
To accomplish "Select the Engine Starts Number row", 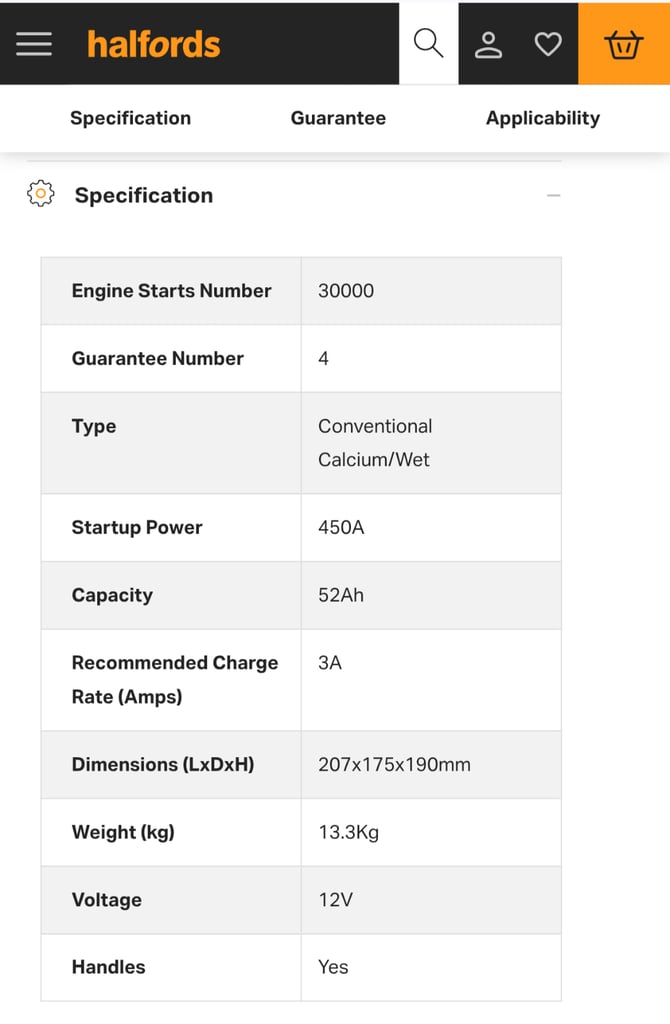I will [171, 291].
